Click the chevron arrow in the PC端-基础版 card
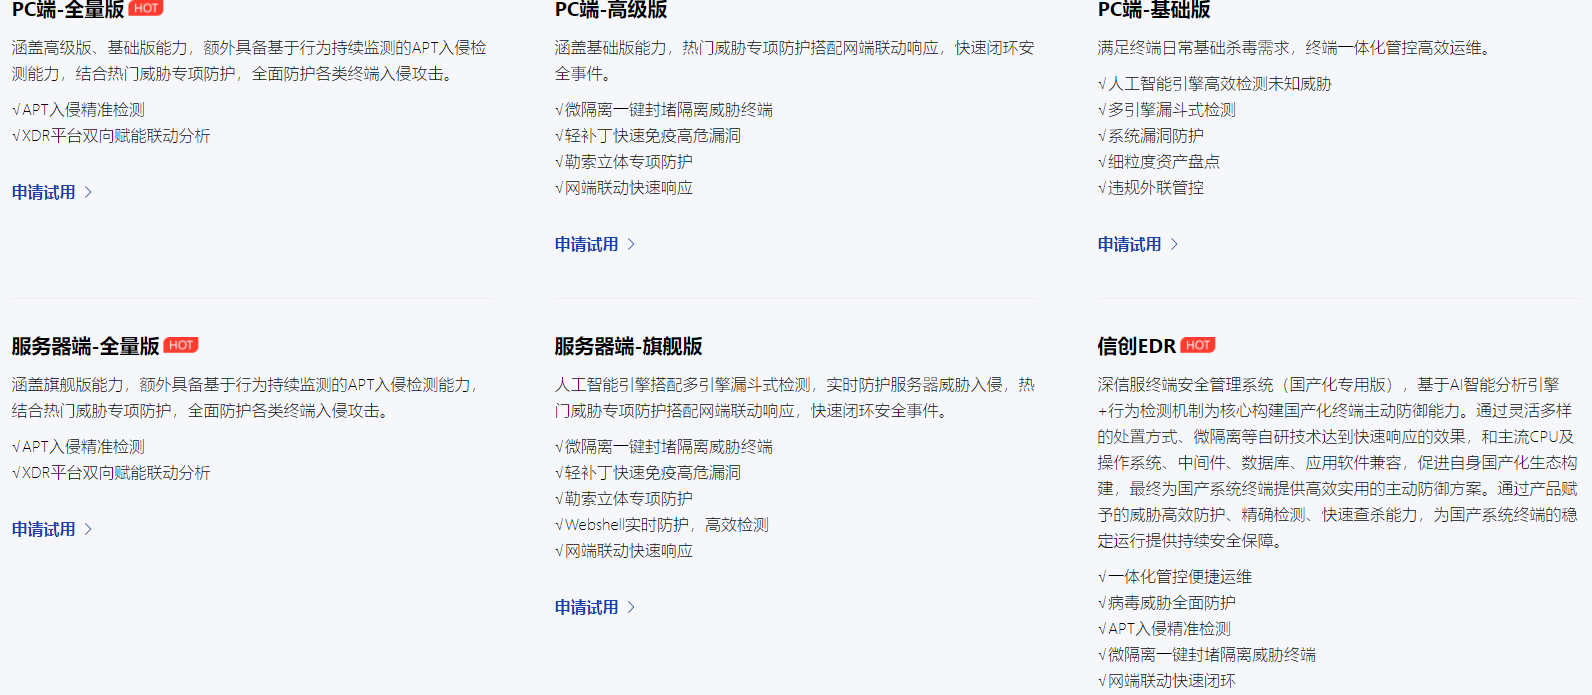This screenshot has width=1592, height=695. (1174, 244)
